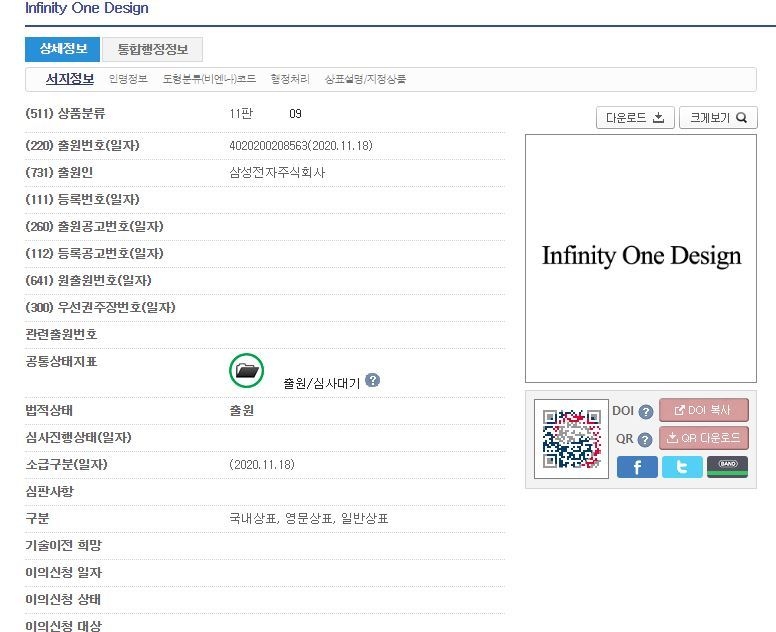The height and width of the screenshot is (632, 776).
Task: Click the 이의신청 일자 label
Action: (x=63, y=572)
